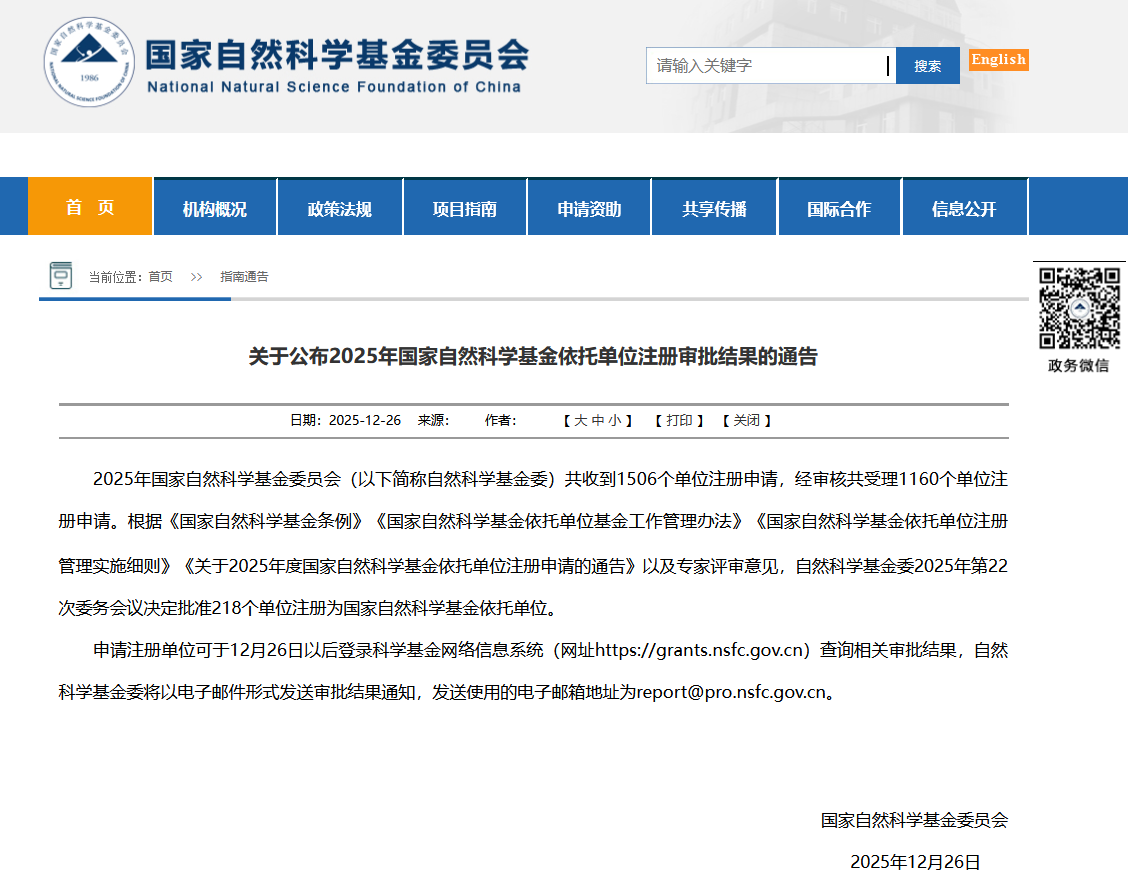
Task: Switch to the English site version
Action: pos(998,60)
